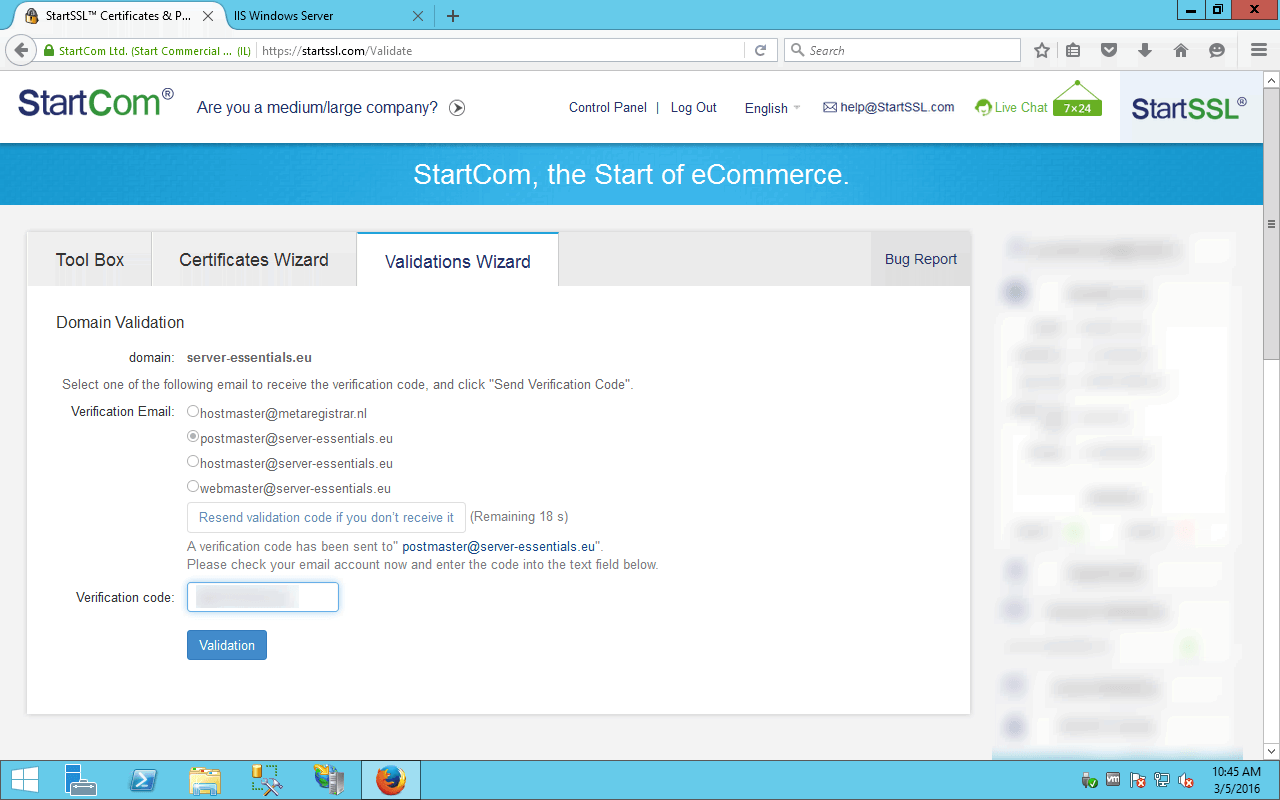
Task: Click the Firefox icon in the taskbar
Action: point(391,780)
